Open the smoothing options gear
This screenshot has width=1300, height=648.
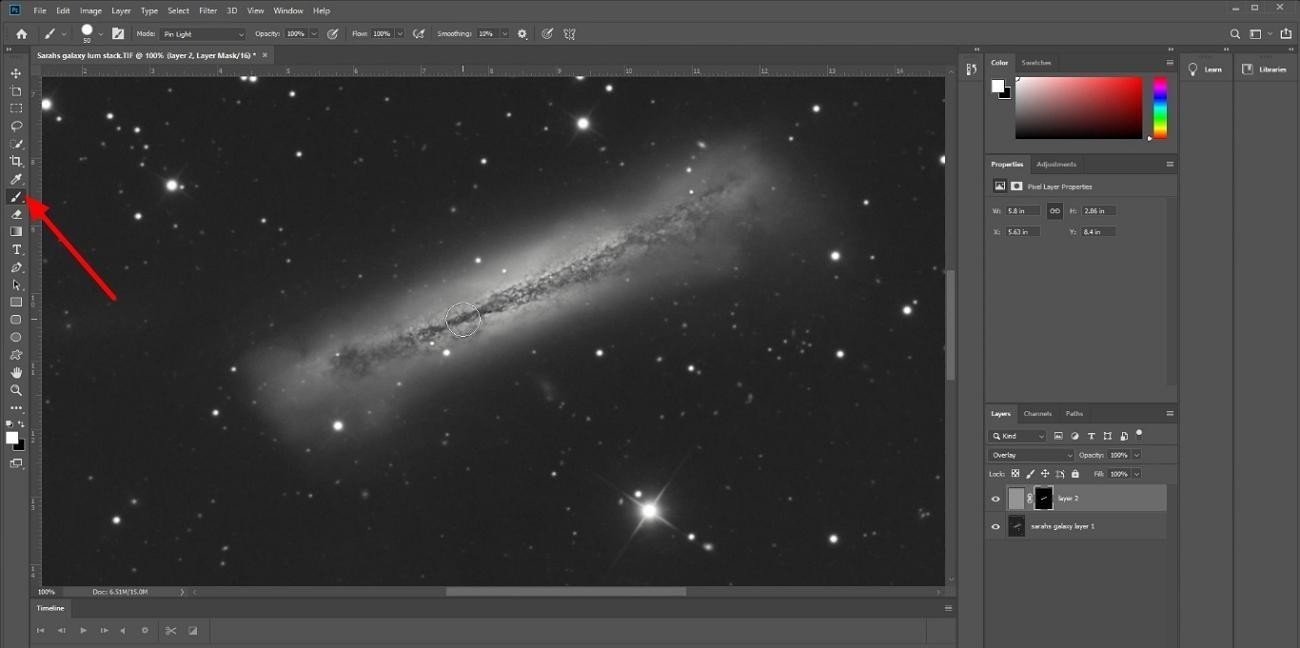(522, 34)
